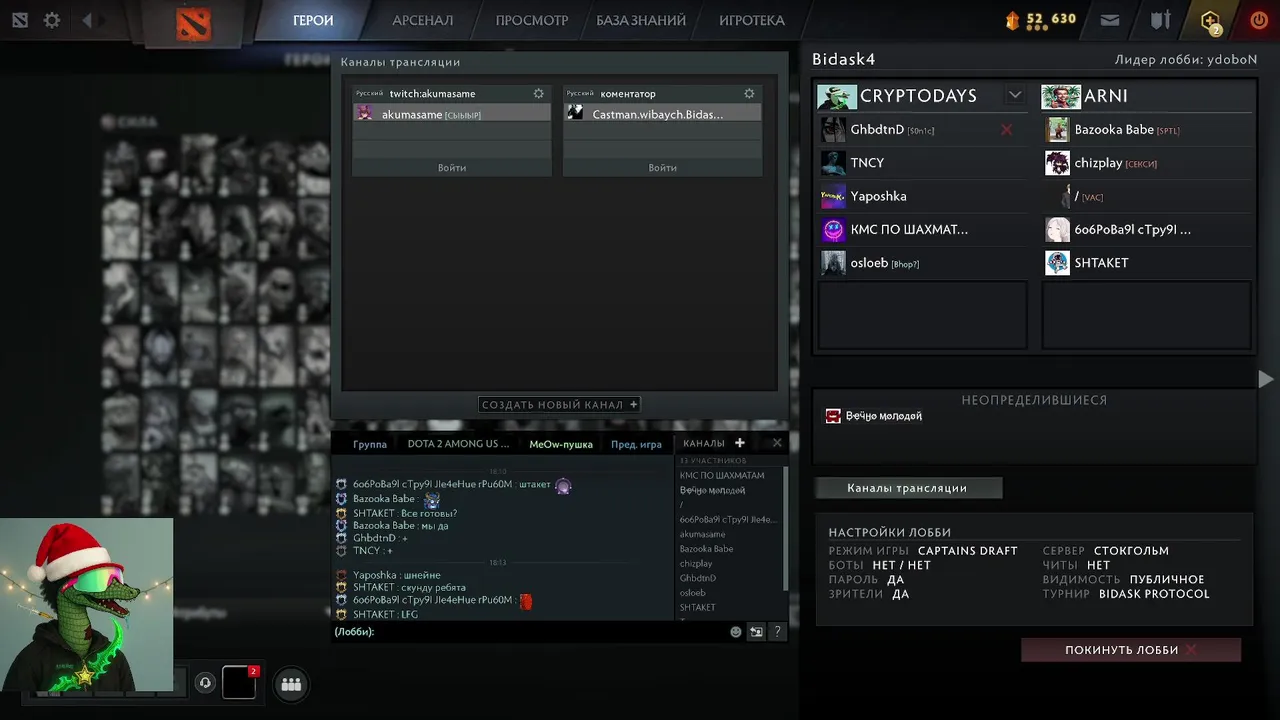This screenshot has width=1280, height=720.
Task: Open the mail envelope icon
Action: coord(1110,20)
